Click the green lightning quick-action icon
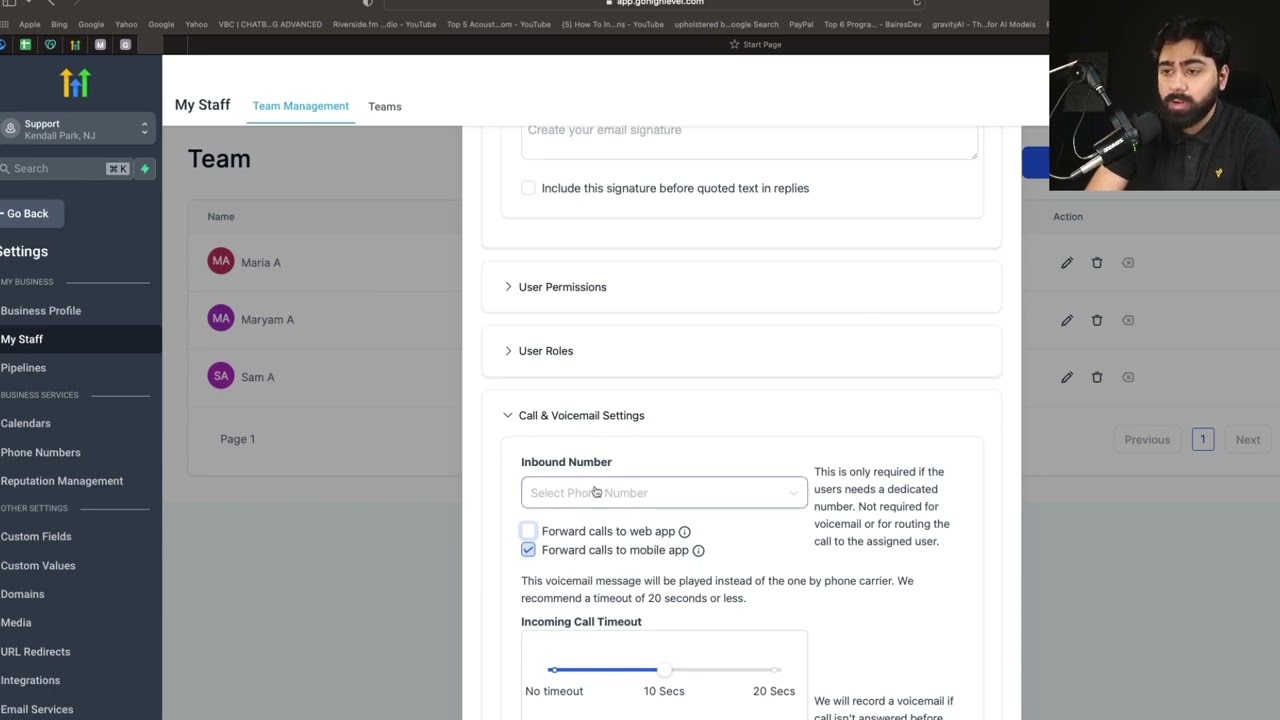The width and height of the screenshot is (1280, 720). (145, 169)
